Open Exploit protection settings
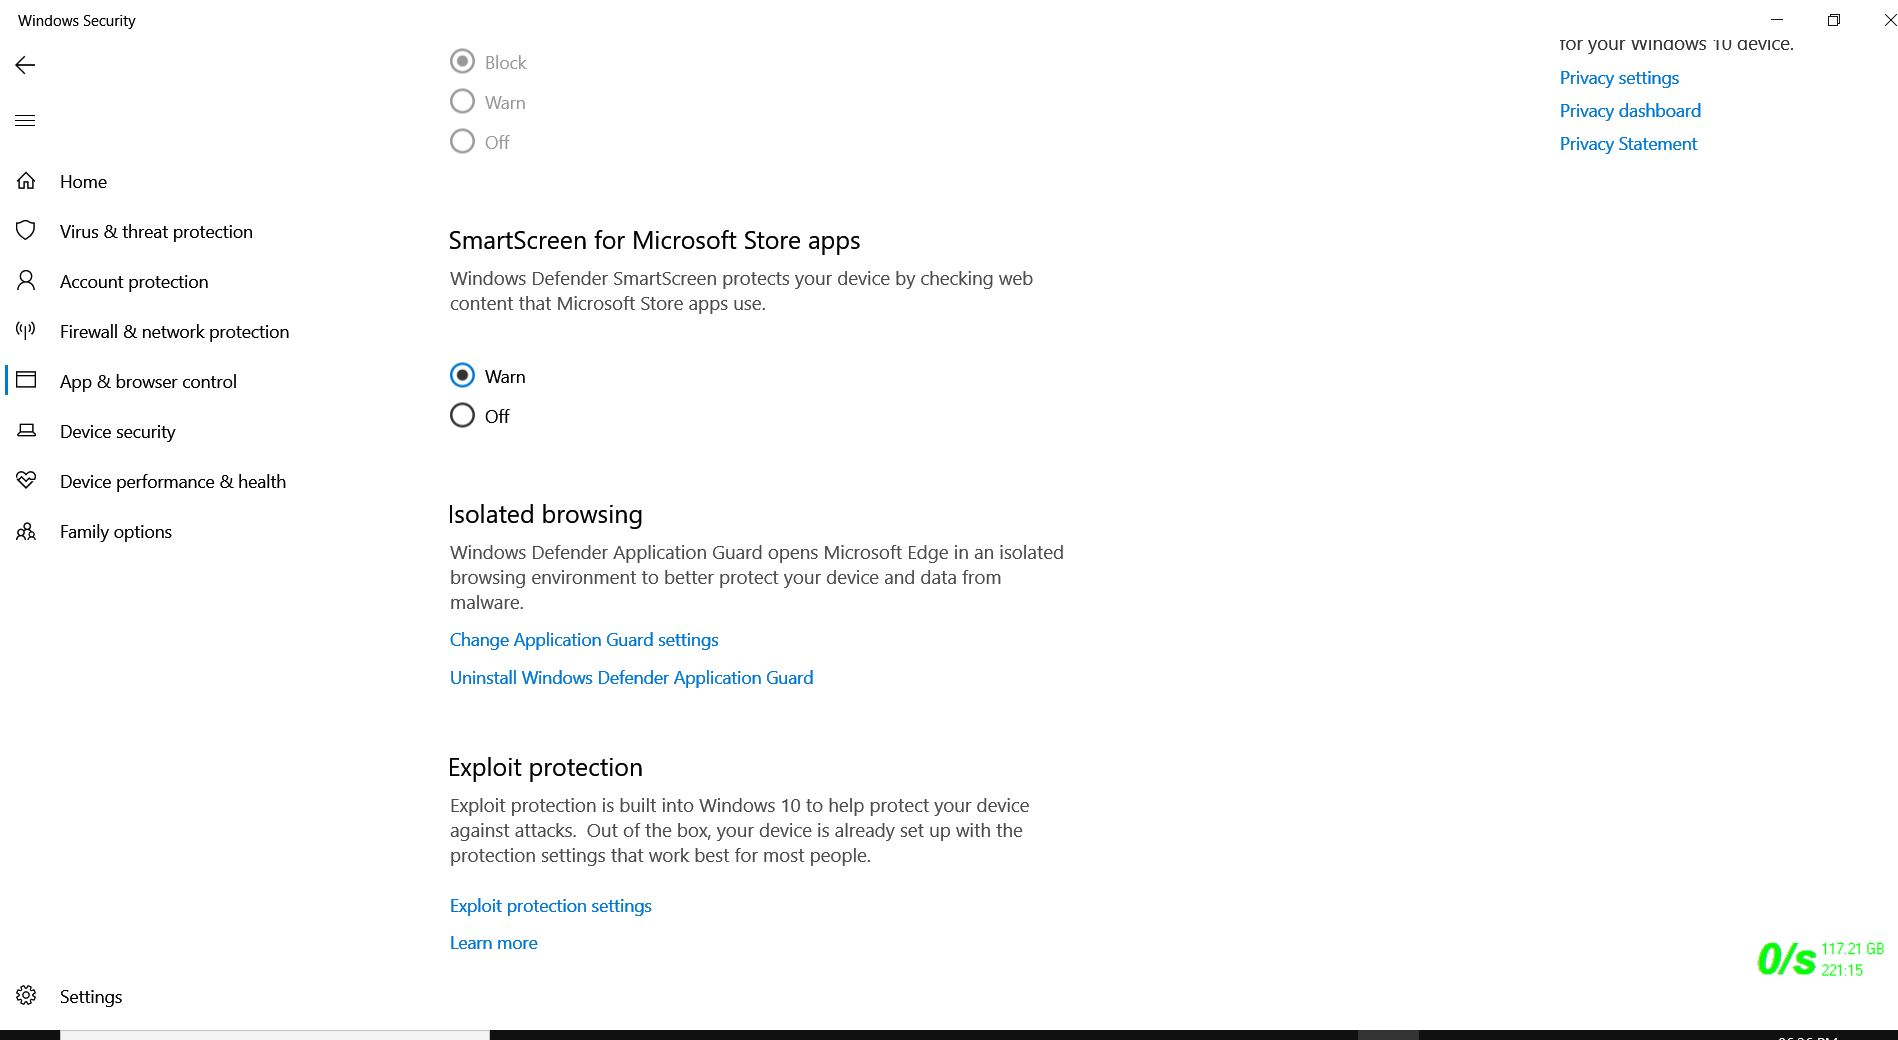The image size is (1898, 1040). (550, 905)
